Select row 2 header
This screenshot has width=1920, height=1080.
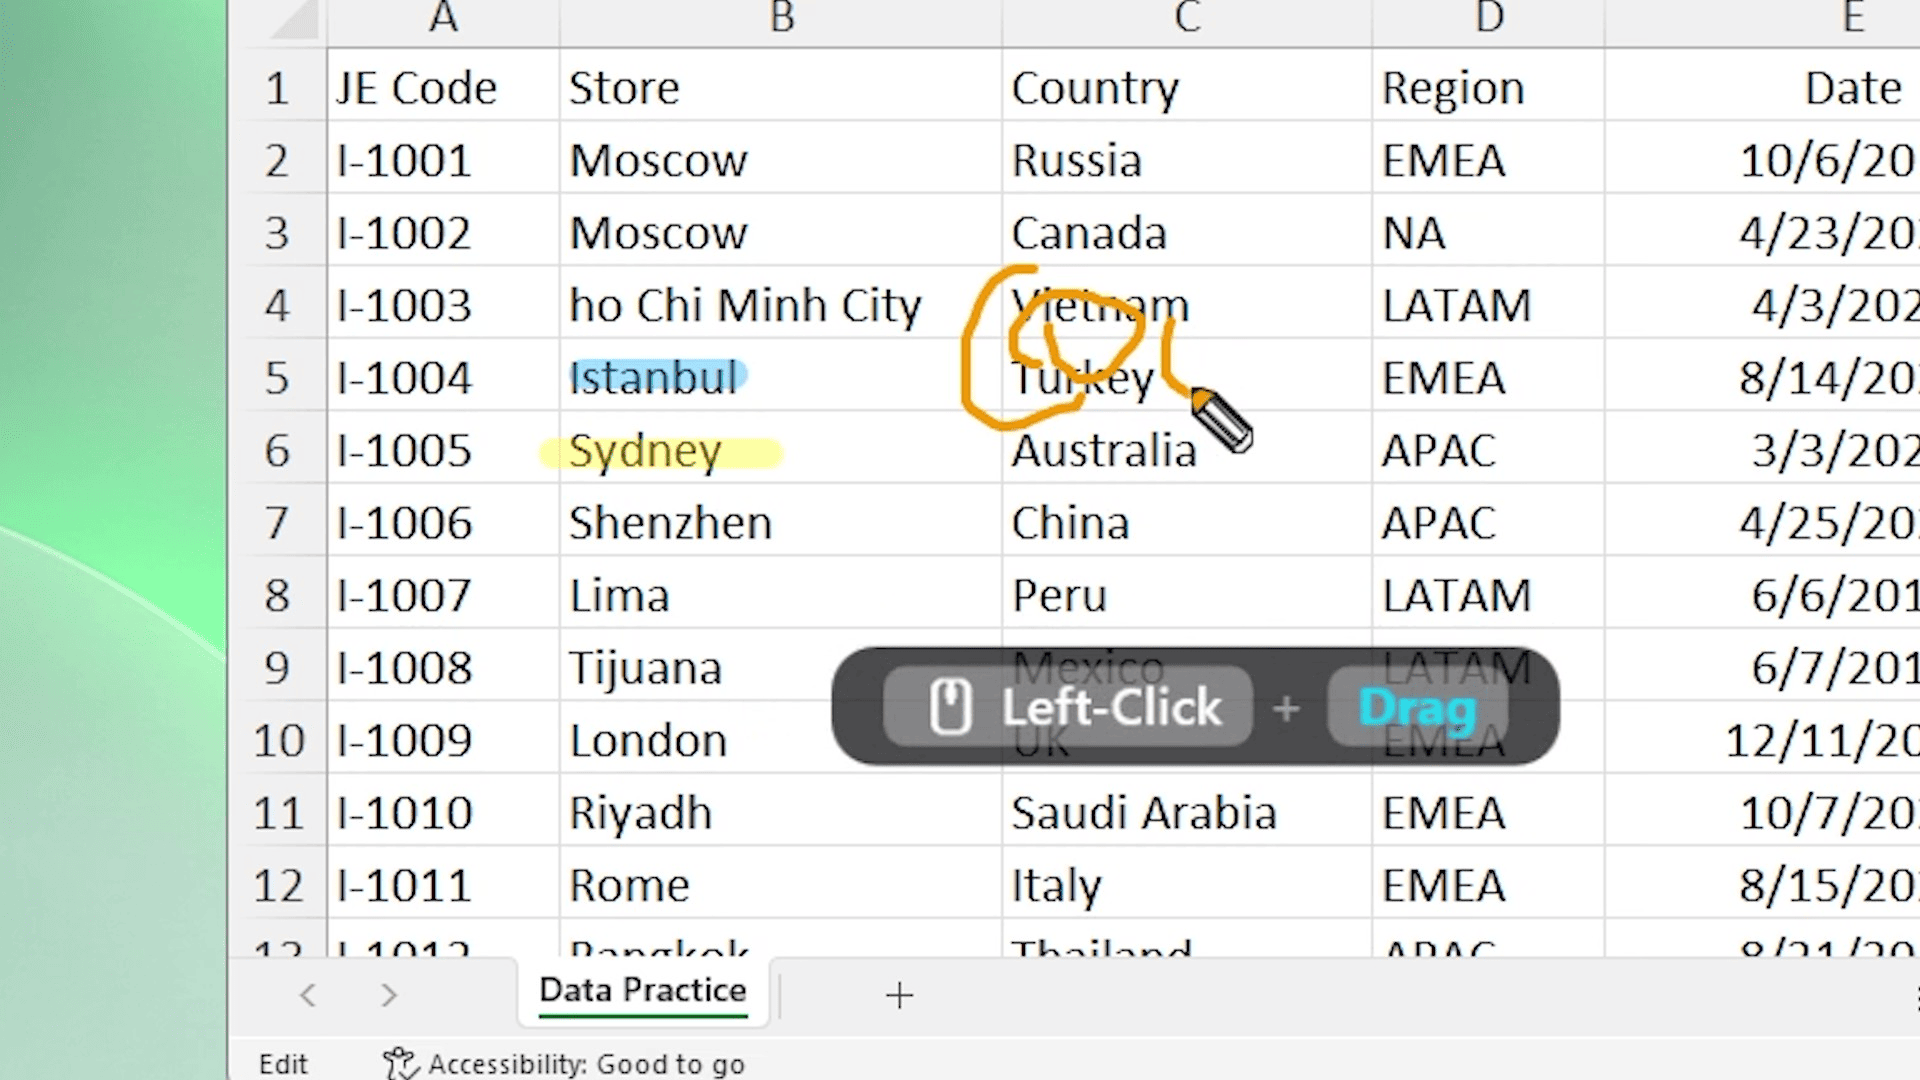[x=277, y=160]
